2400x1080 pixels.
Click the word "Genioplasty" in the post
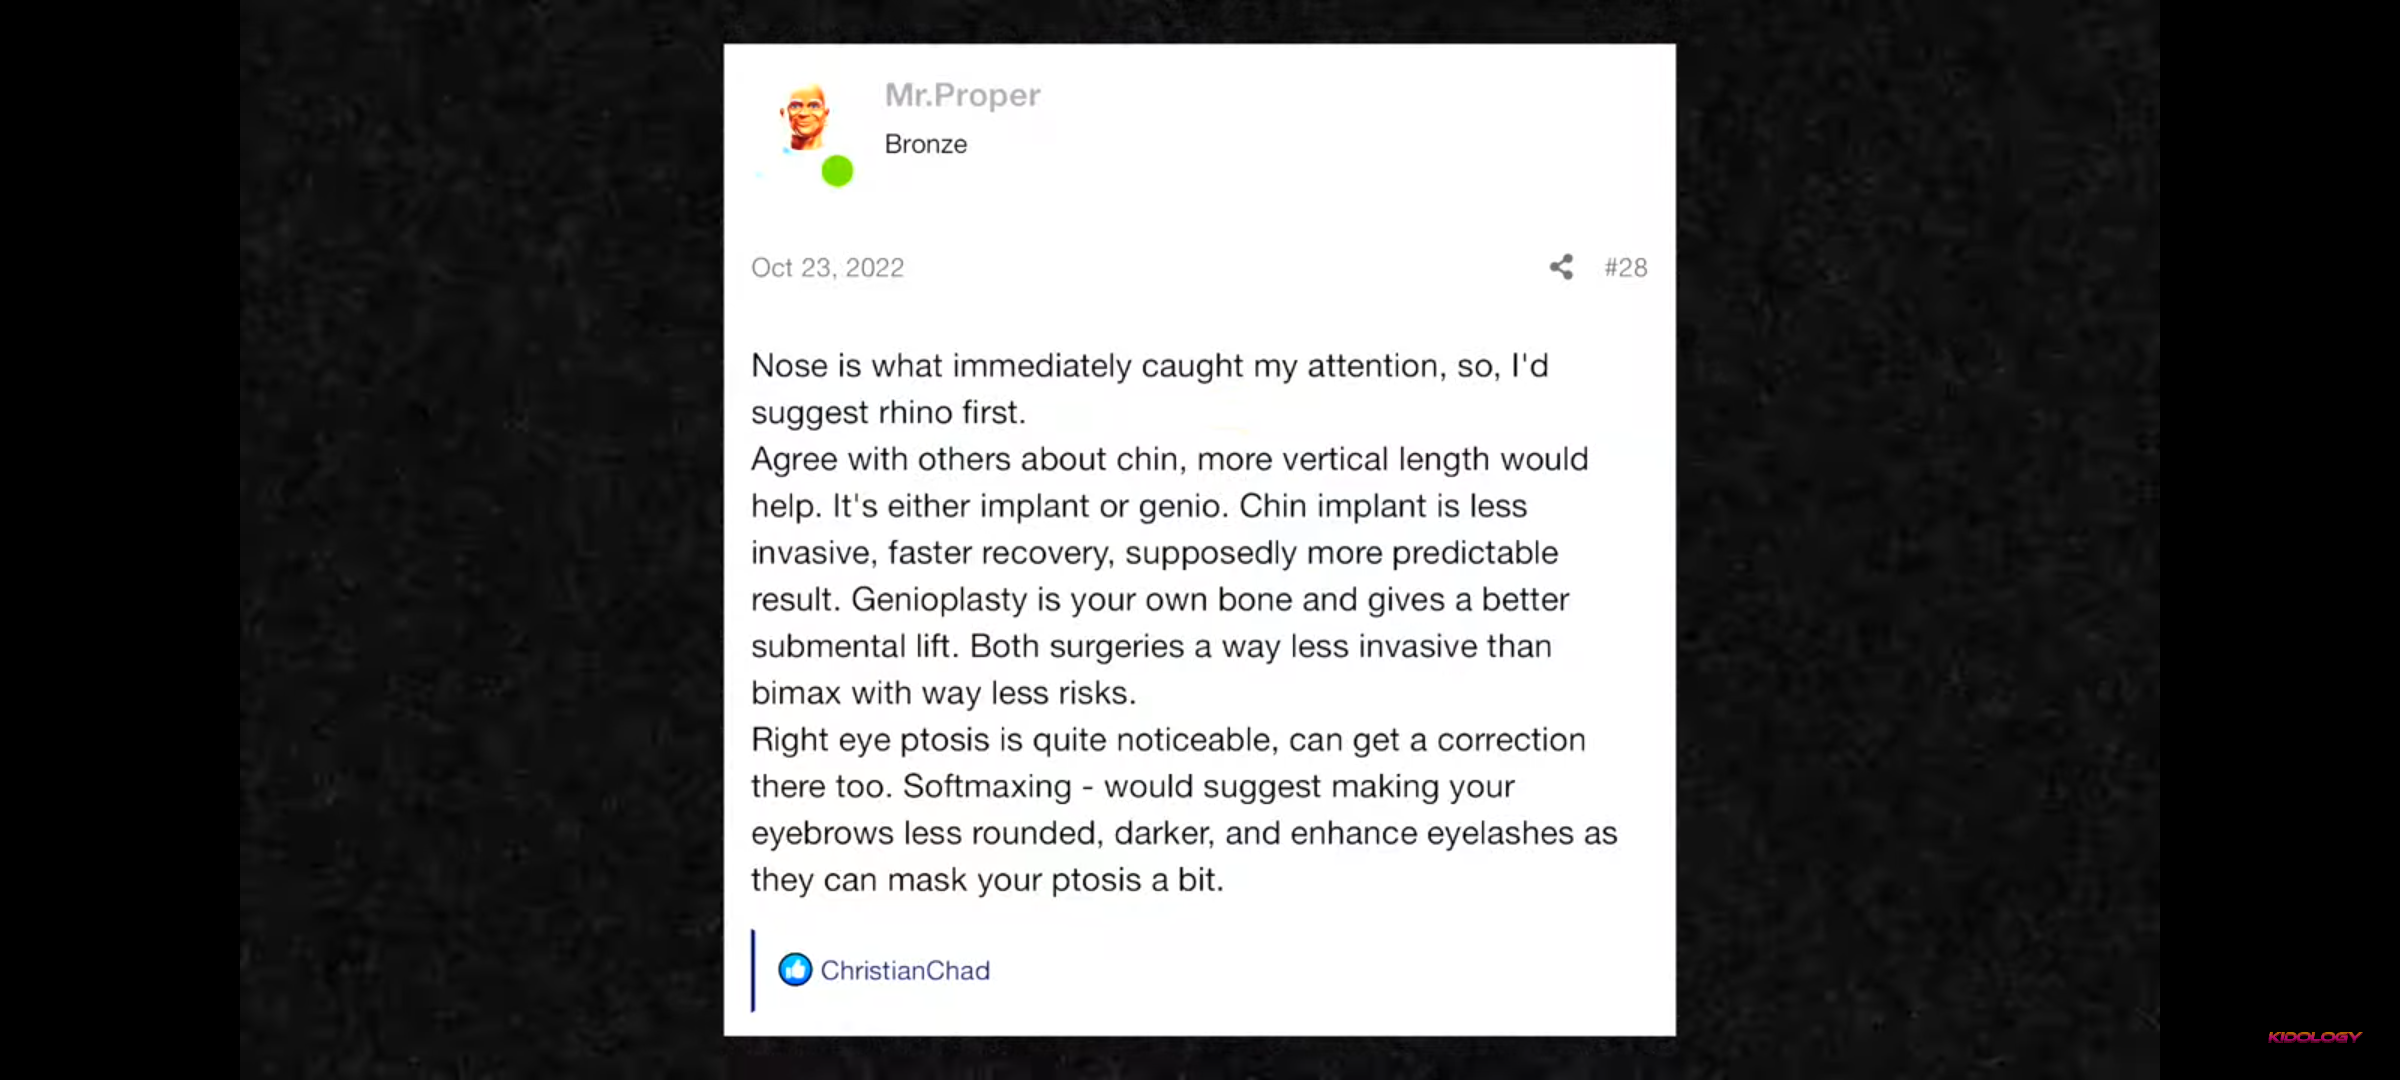coord(939,599)
